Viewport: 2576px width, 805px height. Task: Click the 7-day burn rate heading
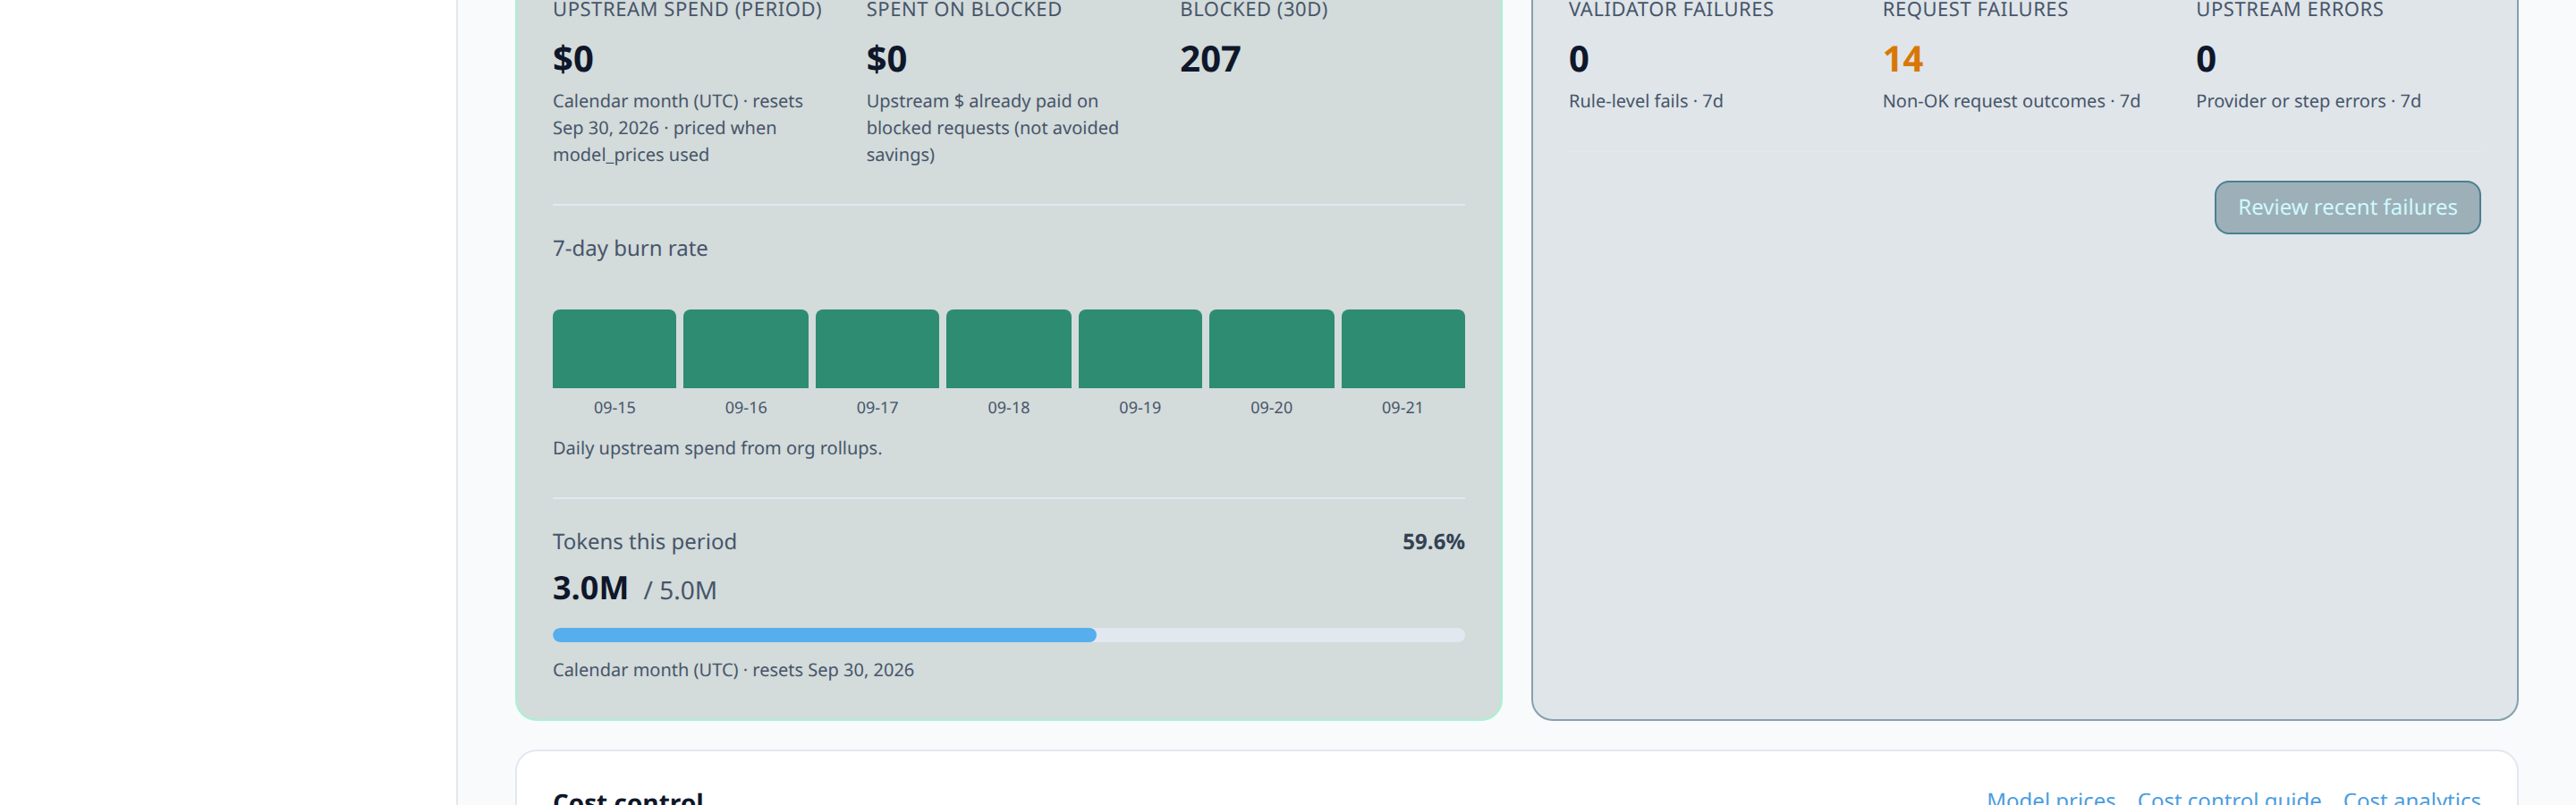(x=630, y=248)
